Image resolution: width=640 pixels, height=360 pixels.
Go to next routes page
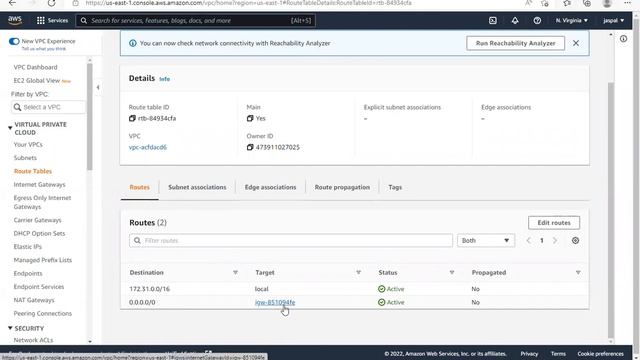[x=555, y=240]
